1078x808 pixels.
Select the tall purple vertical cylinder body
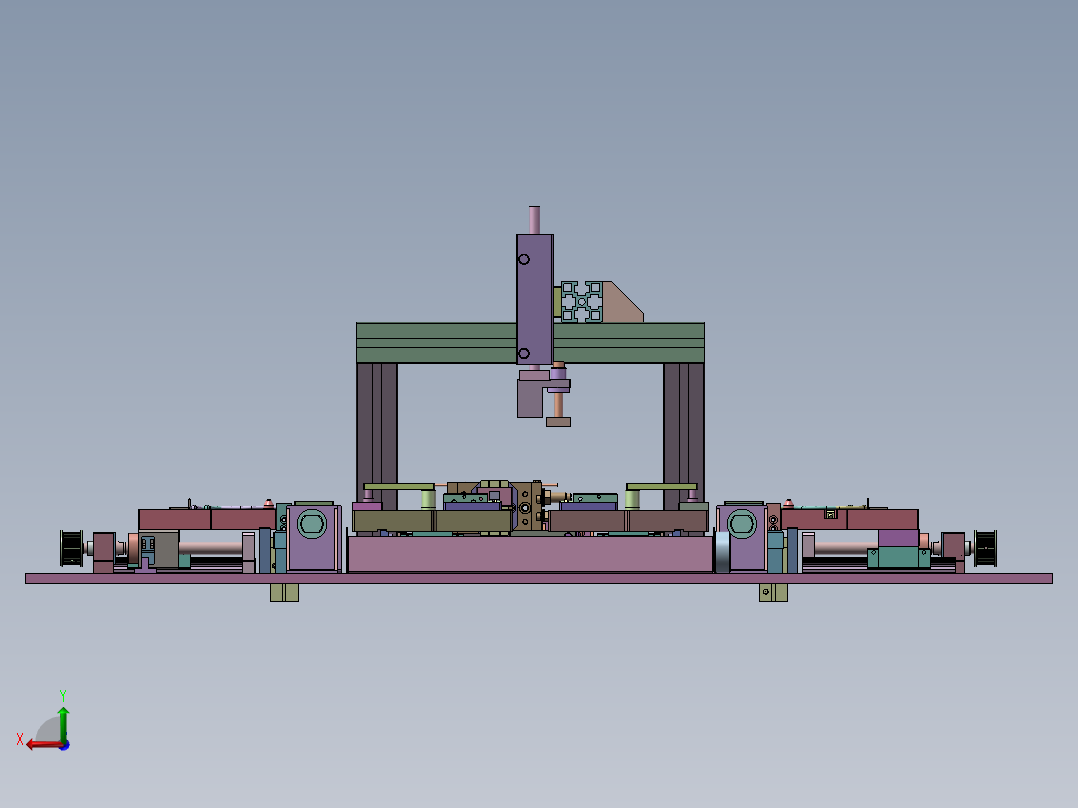pyautogui.click(x=535, y=299)
